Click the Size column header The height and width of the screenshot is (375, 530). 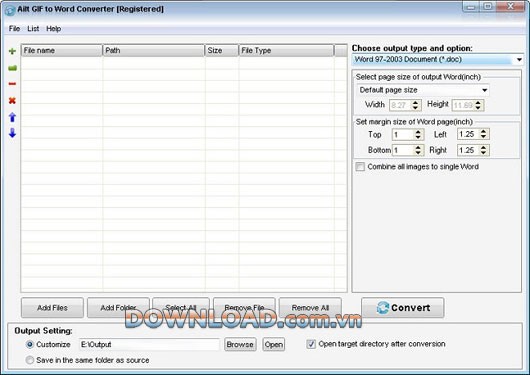pyautogui.click(x=221, y=50)
